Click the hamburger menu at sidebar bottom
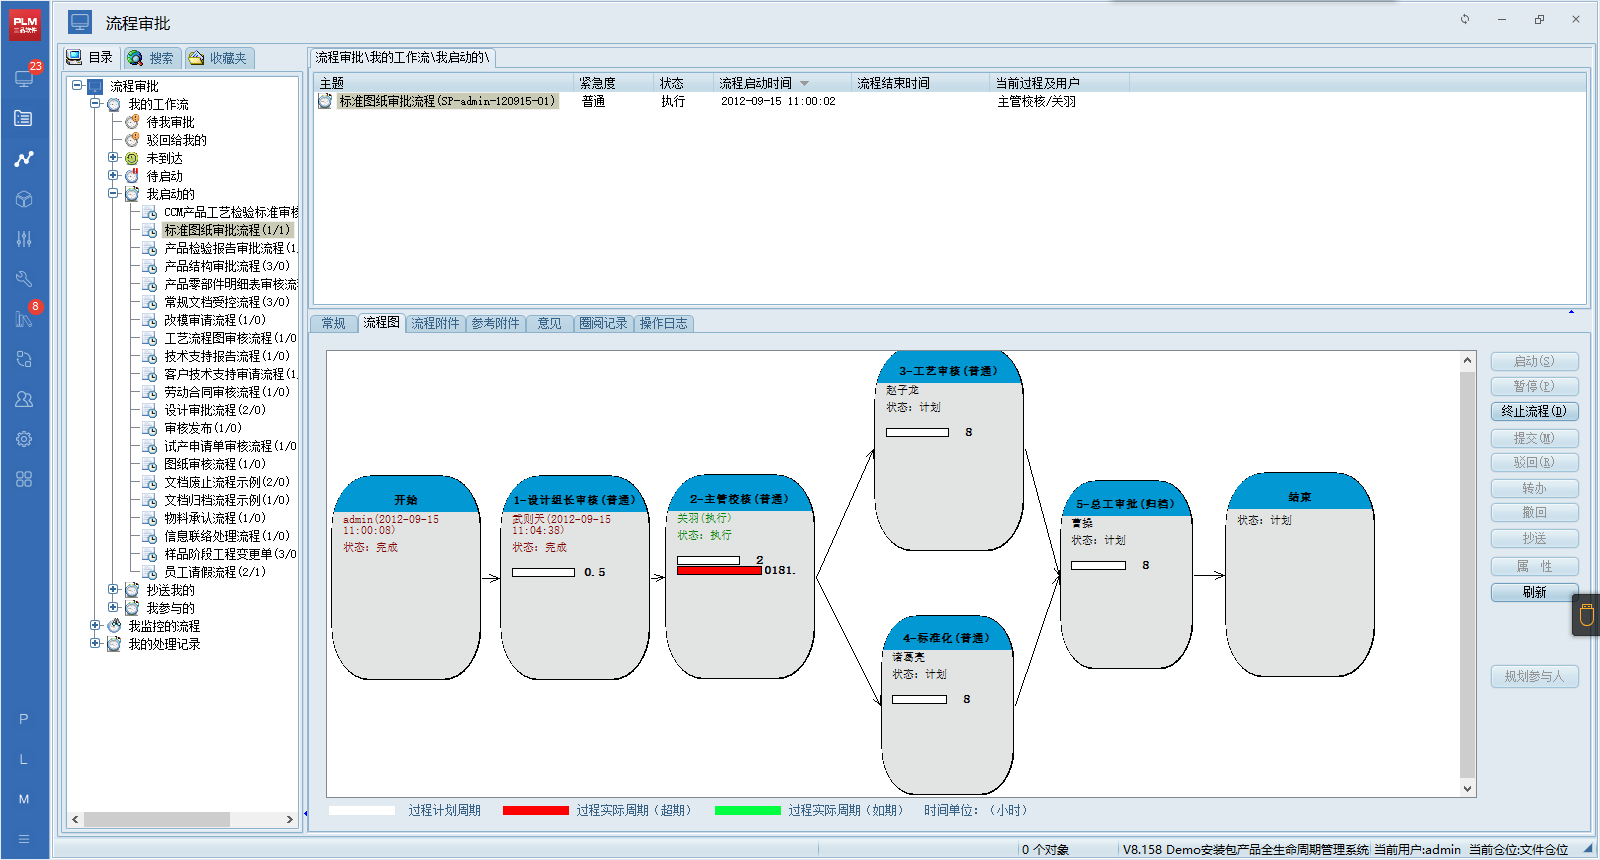Screen dimensions: 1600x860 point(24,839)
